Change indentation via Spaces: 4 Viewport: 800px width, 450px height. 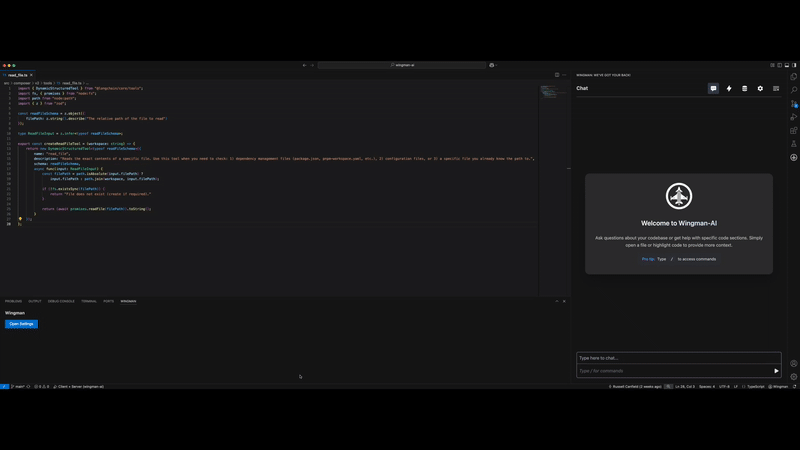[707, 386]
